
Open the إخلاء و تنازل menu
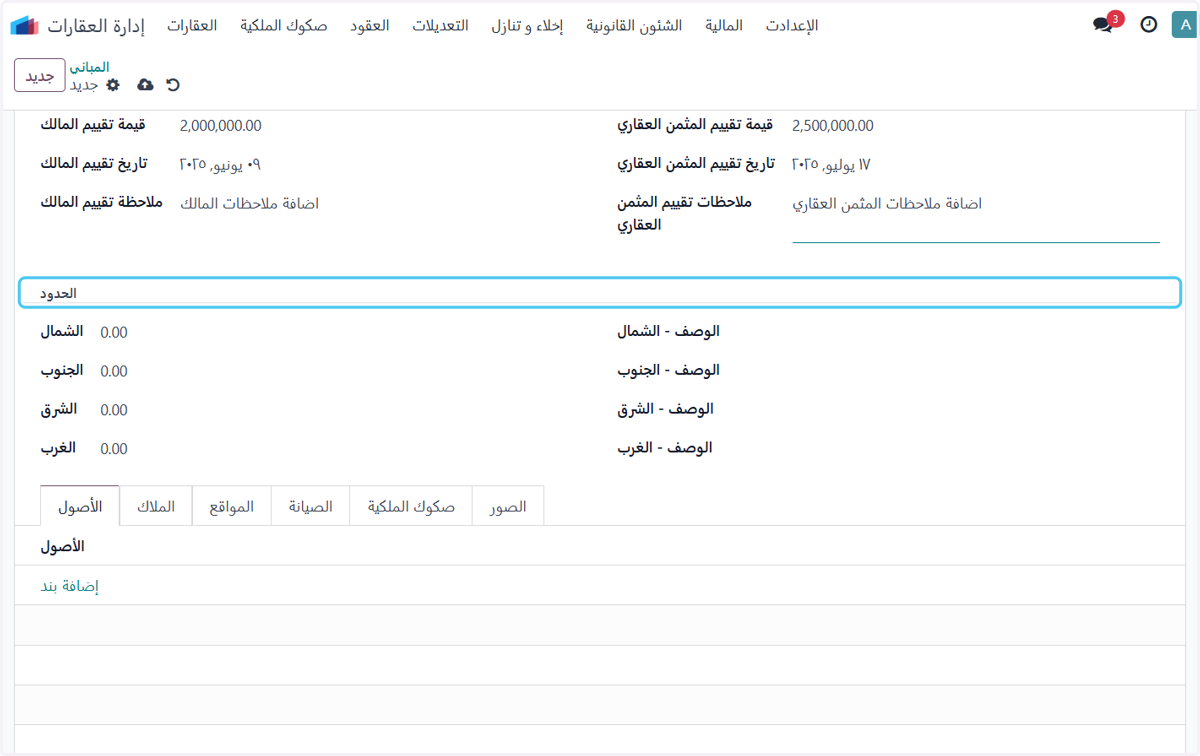tap(527, 26)
